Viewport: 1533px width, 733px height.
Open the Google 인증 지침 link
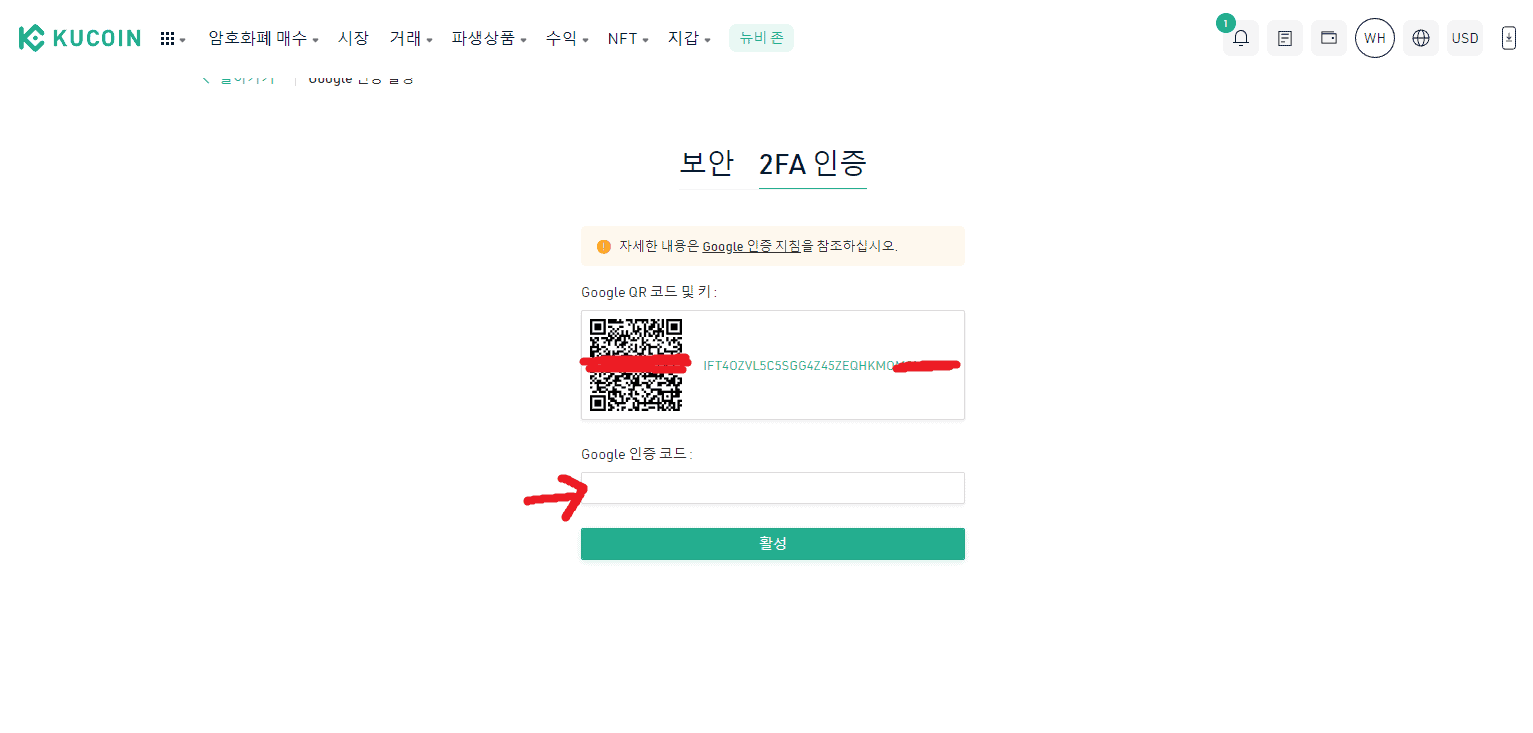point(750,246)
